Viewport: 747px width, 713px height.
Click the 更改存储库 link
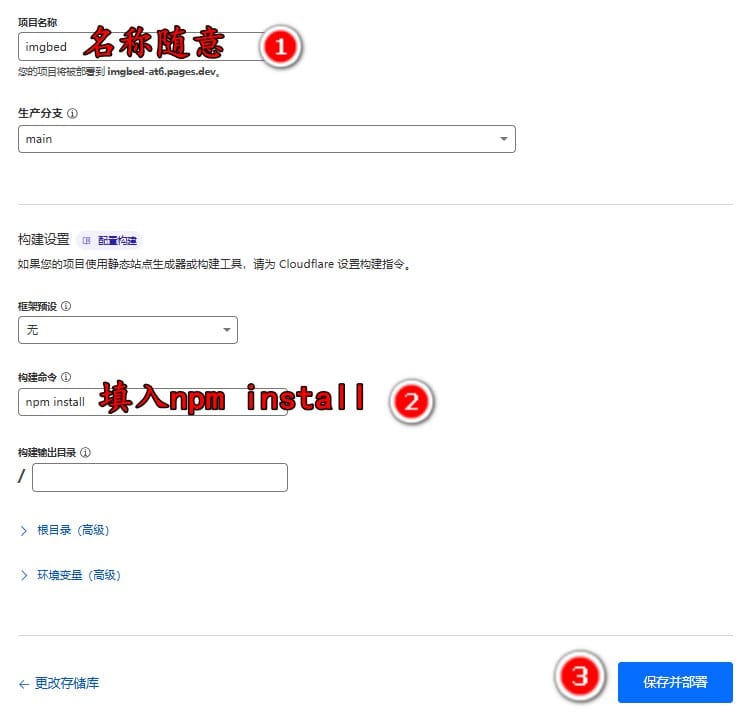pyautogui.click(x=67, y=683)
